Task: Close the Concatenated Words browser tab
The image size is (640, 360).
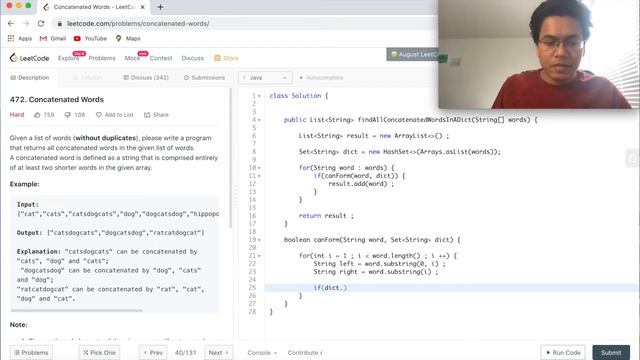Action: (142, 7)
